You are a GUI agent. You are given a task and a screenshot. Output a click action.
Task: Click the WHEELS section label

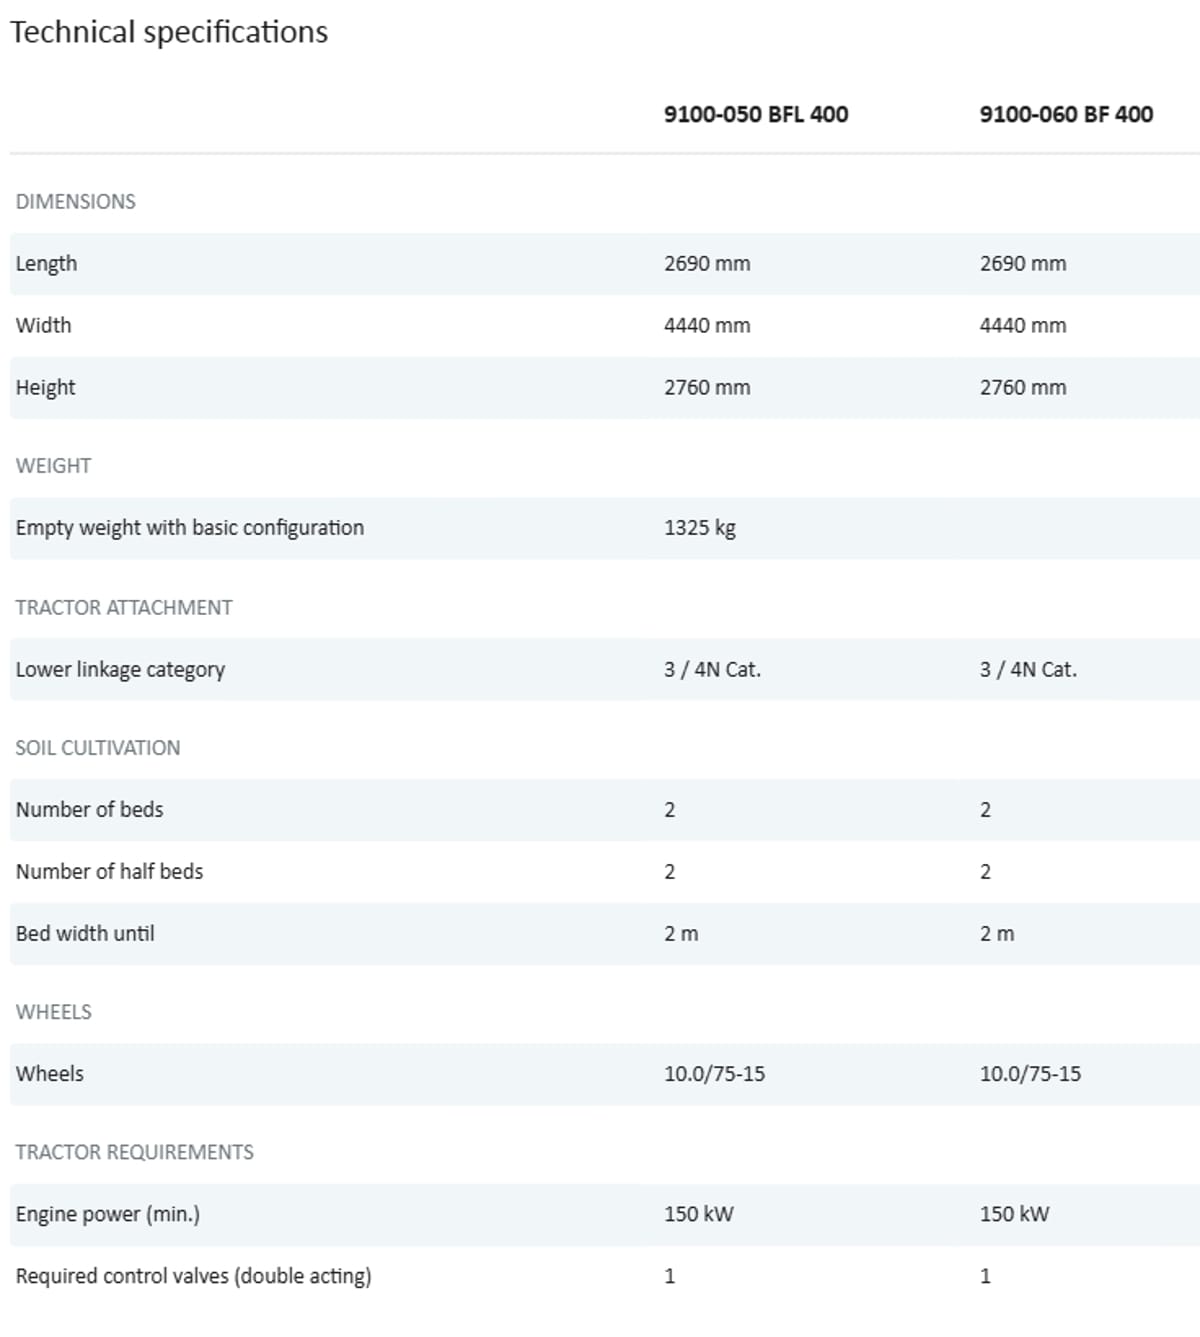point(53,1011)
